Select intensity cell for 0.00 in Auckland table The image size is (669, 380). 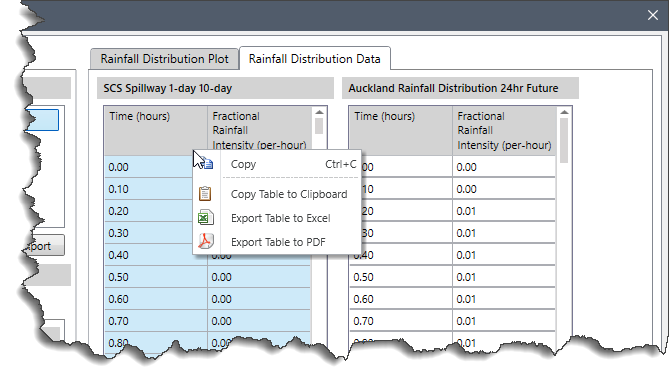click(504, 167)
